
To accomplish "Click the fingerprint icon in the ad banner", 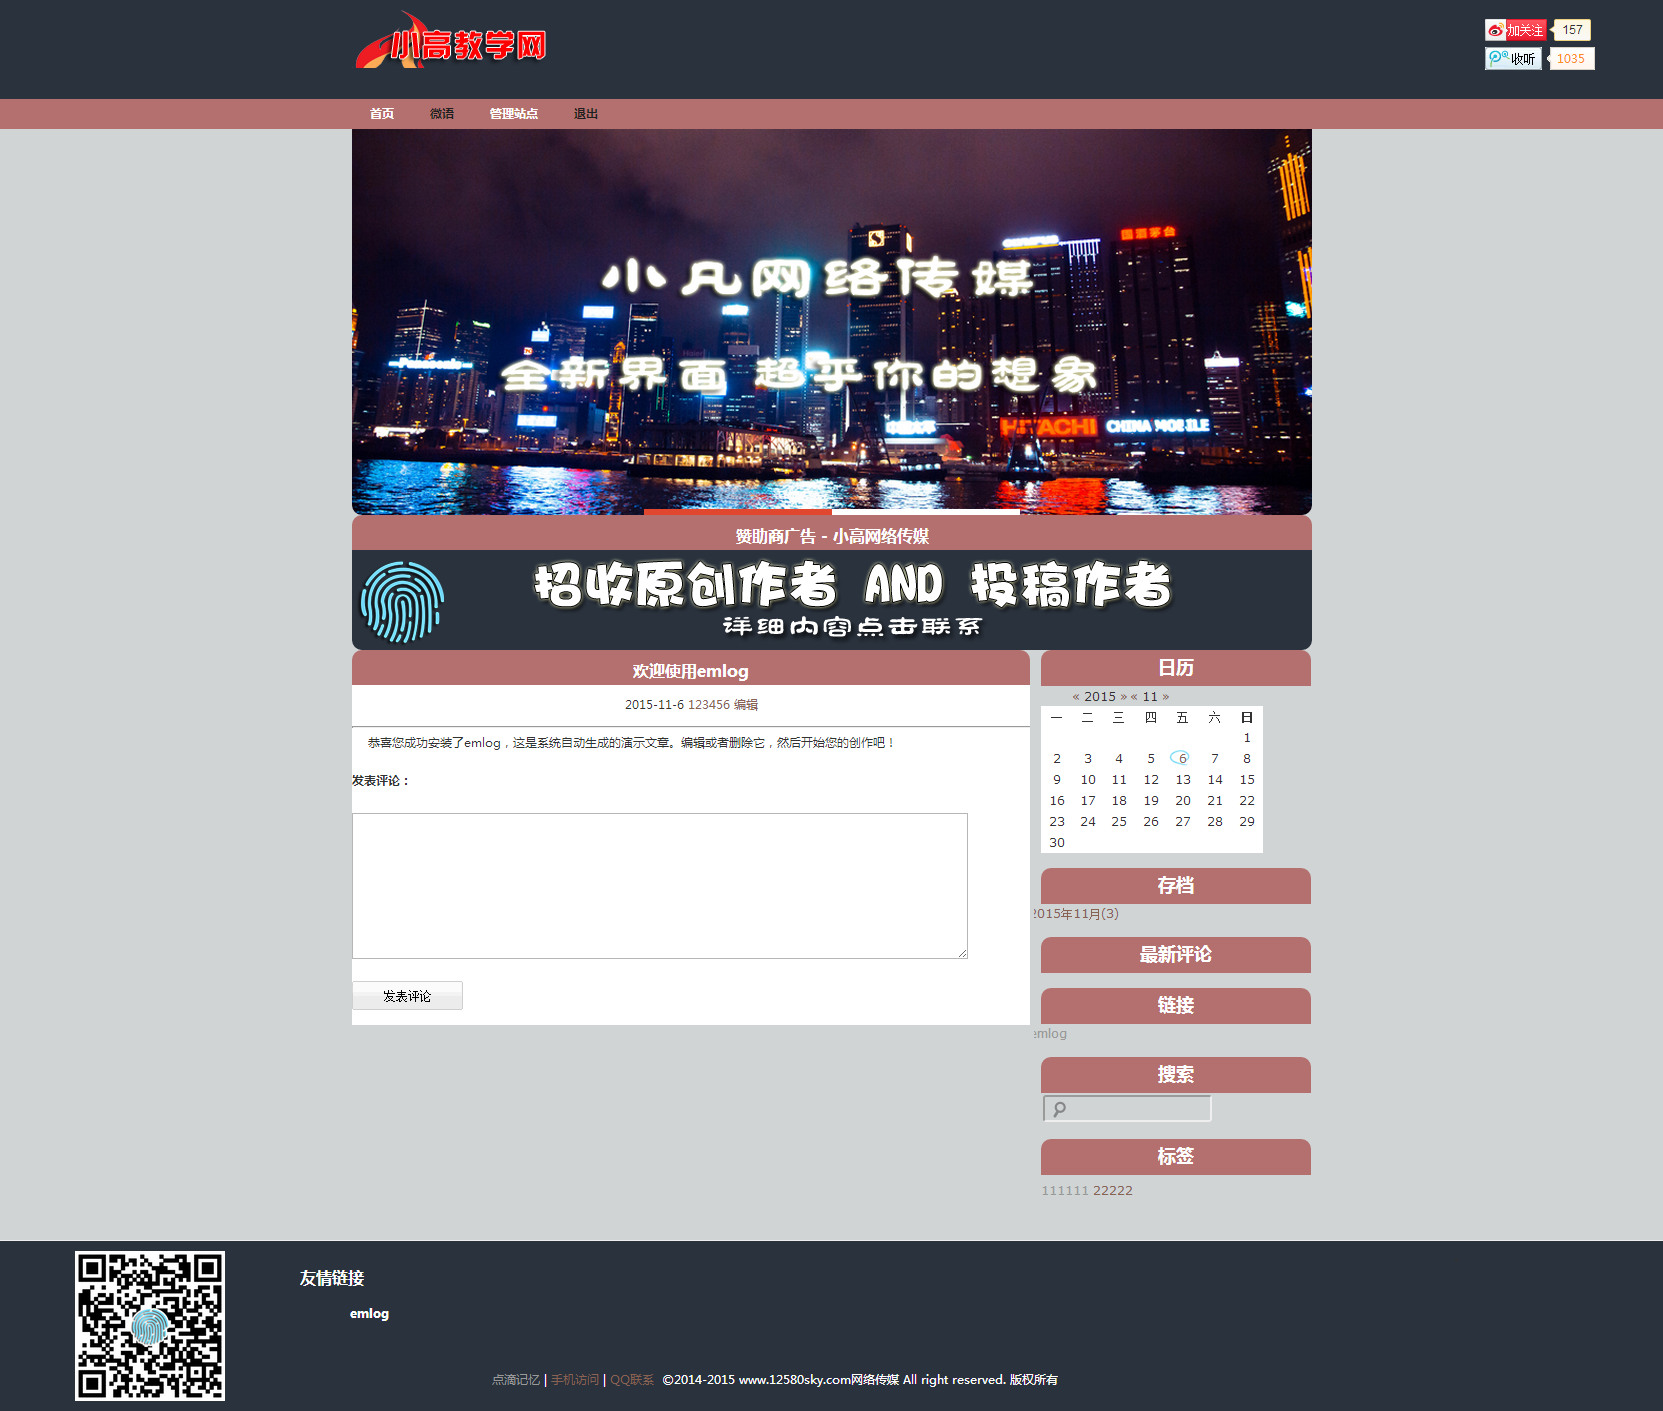I will coord(402,601).
